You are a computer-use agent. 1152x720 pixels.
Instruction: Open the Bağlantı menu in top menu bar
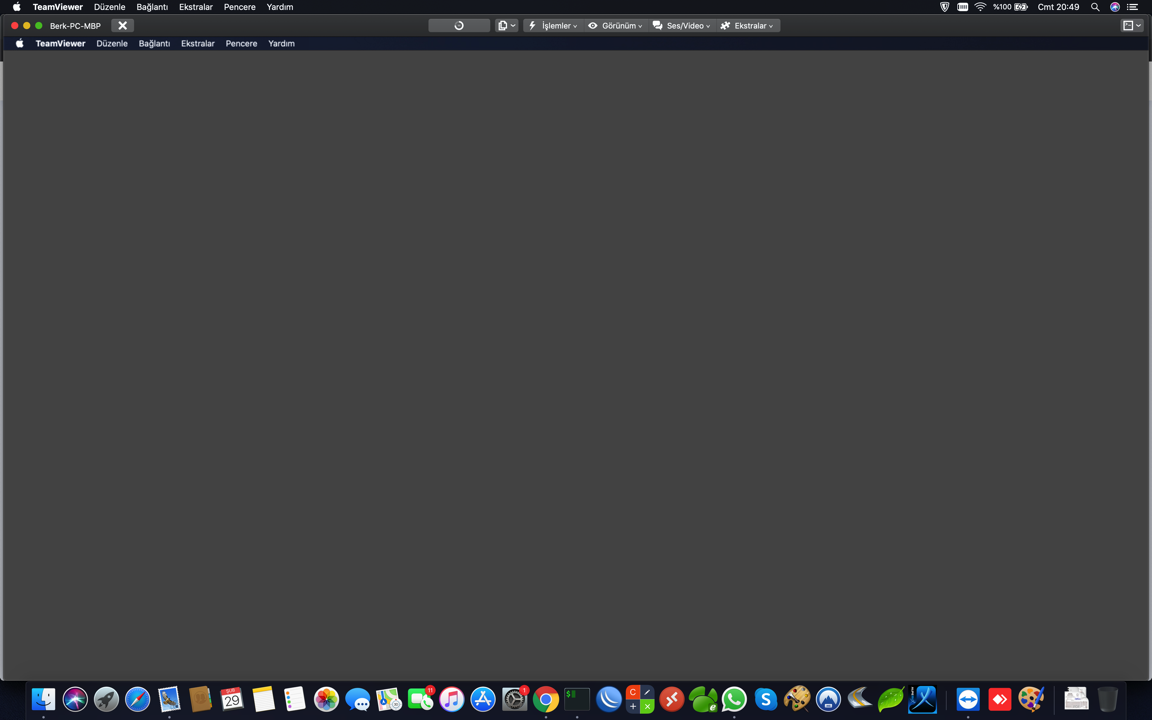[152, 7]
